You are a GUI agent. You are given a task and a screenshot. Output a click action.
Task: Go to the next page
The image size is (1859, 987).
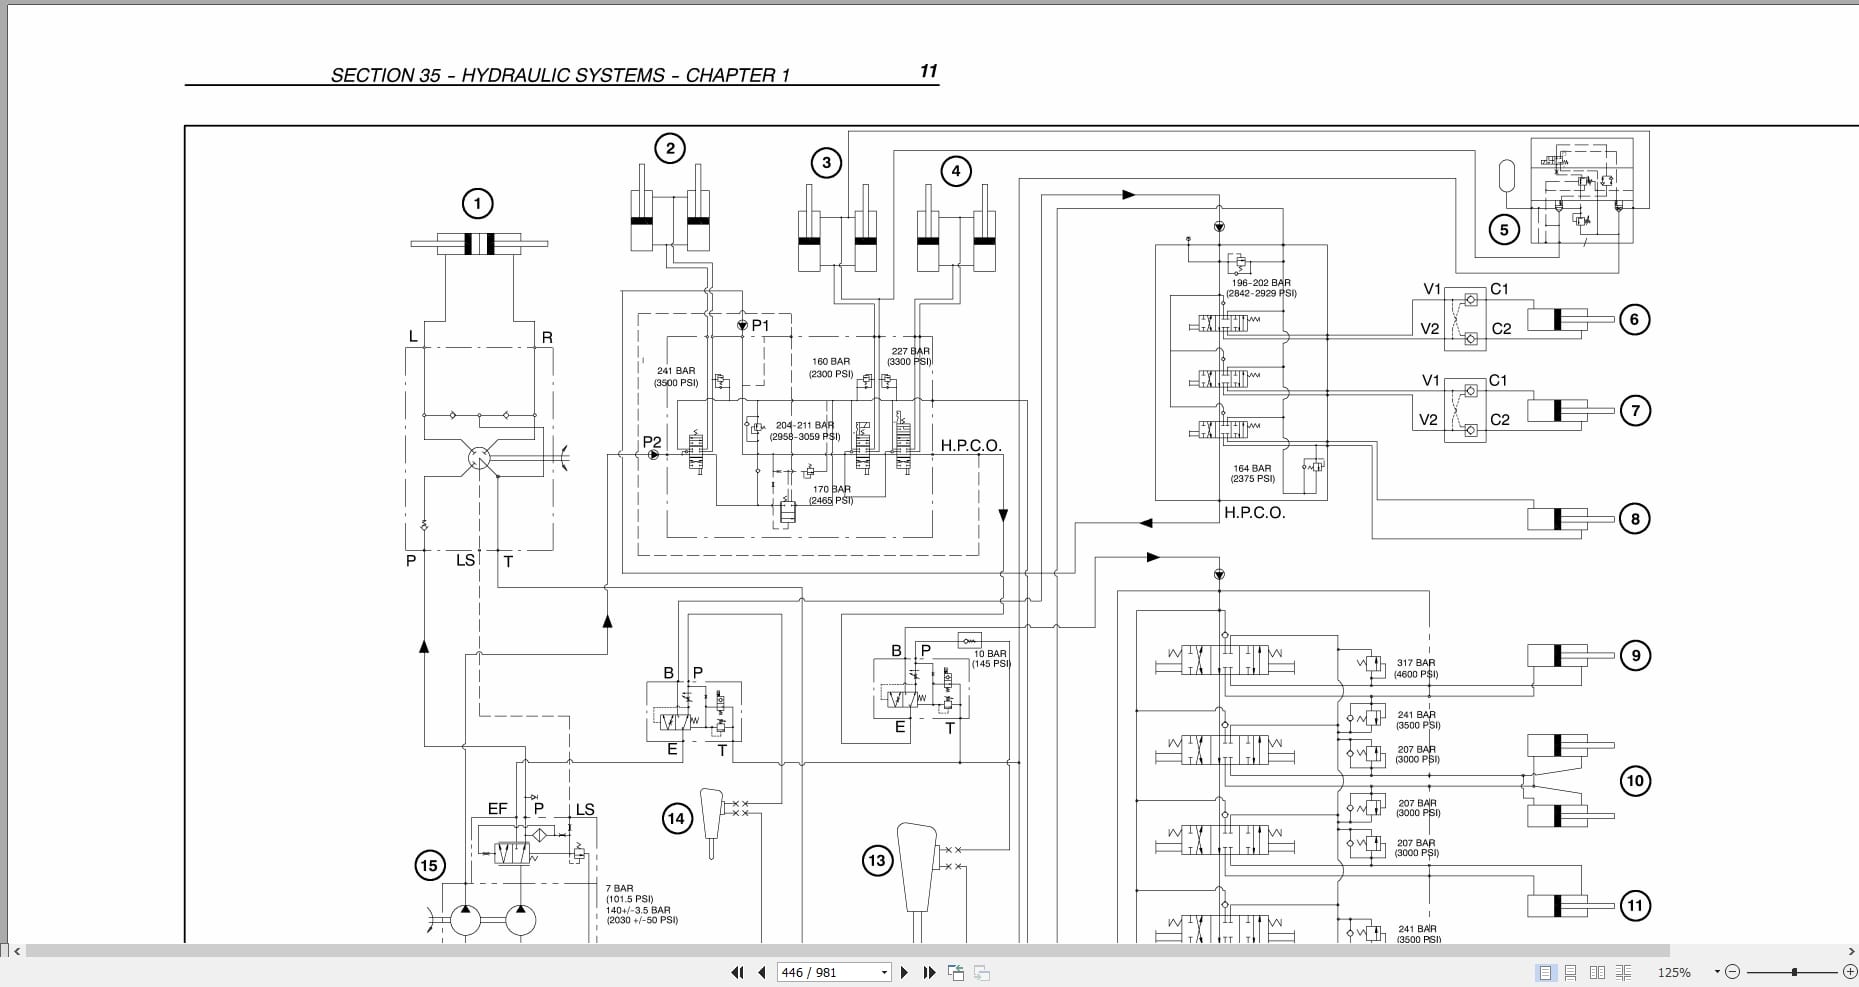tap(905, 972)
